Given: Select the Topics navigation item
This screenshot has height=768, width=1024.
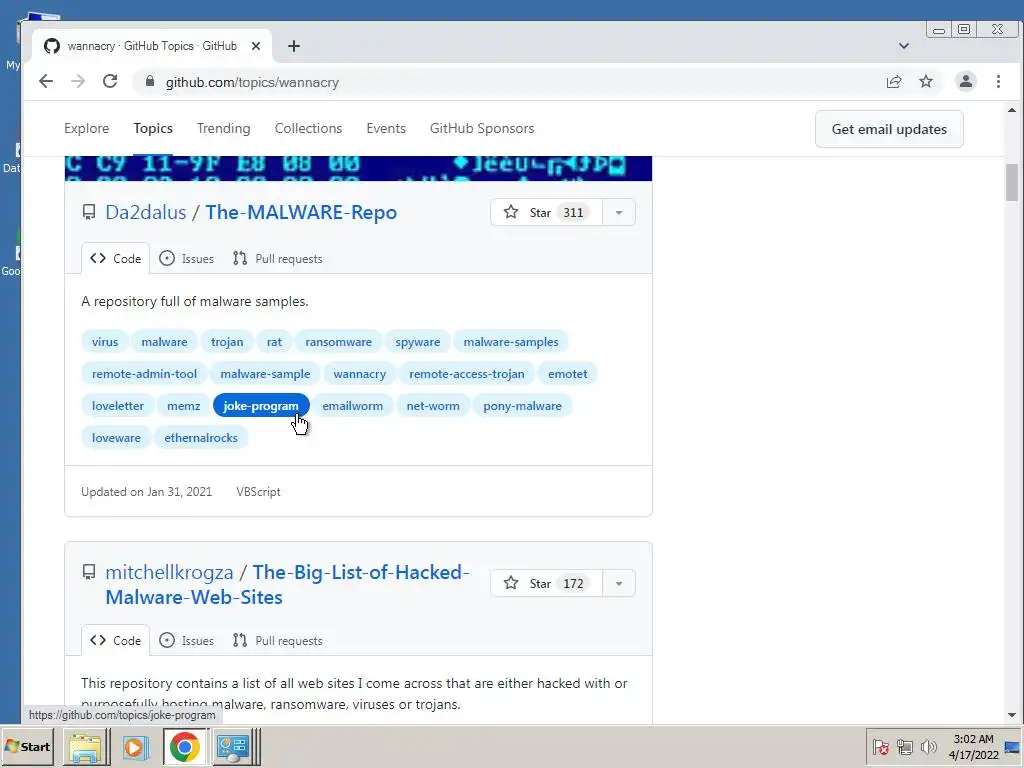Looking at the screenshot, I should pyautogui.click(x=153, y=129).
